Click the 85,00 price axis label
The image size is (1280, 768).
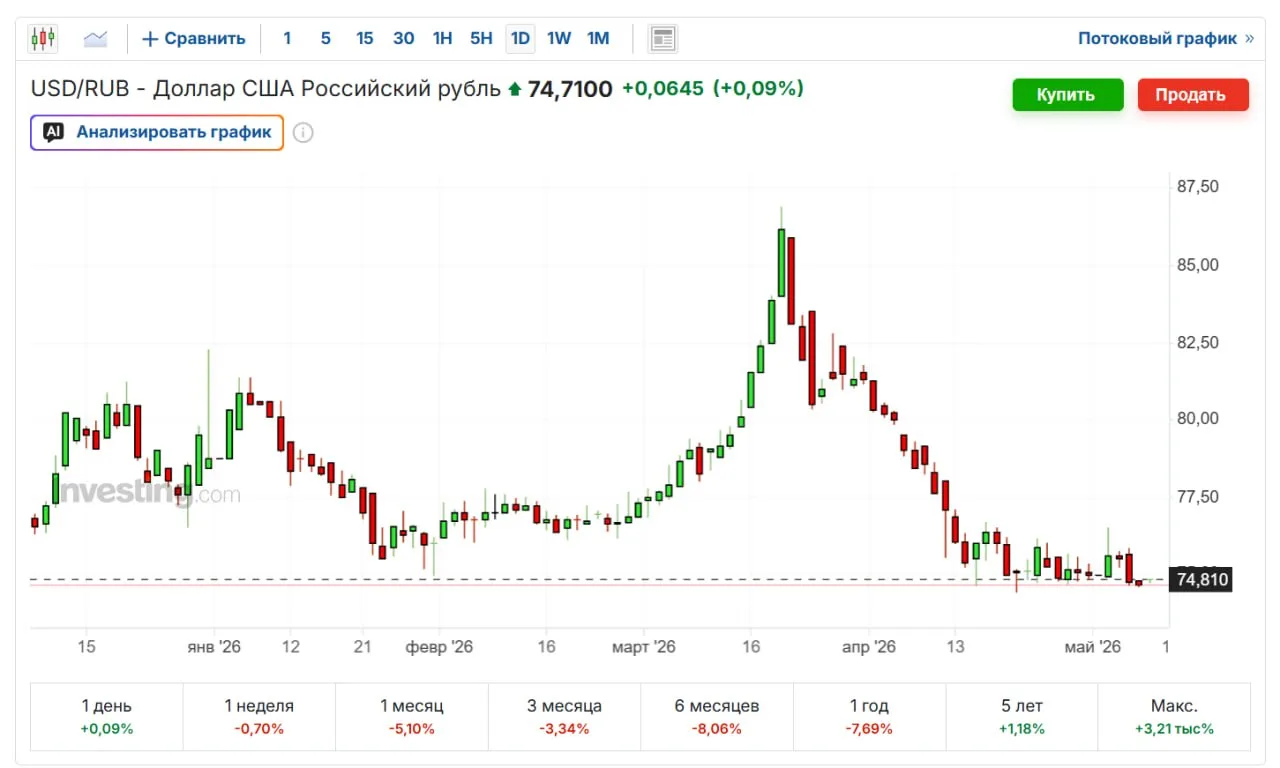(x=1198, y=265)
